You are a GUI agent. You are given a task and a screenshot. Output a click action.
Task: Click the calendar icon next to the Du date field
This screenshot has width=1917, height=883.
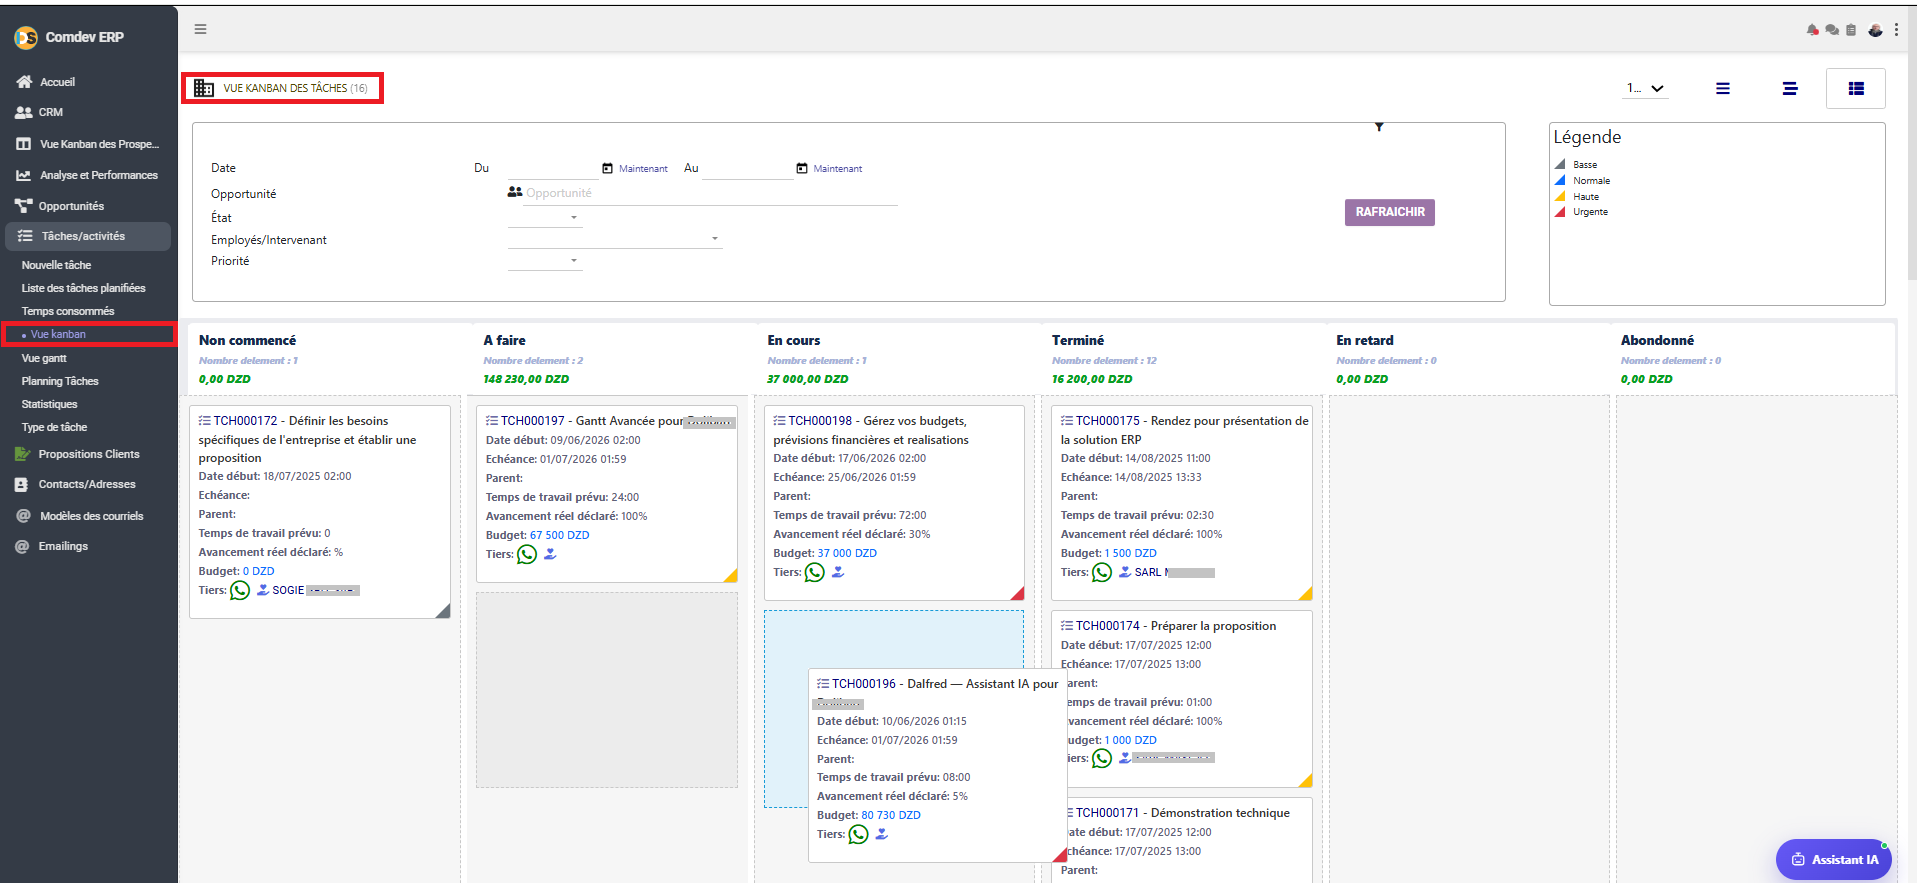pos(607,168)
